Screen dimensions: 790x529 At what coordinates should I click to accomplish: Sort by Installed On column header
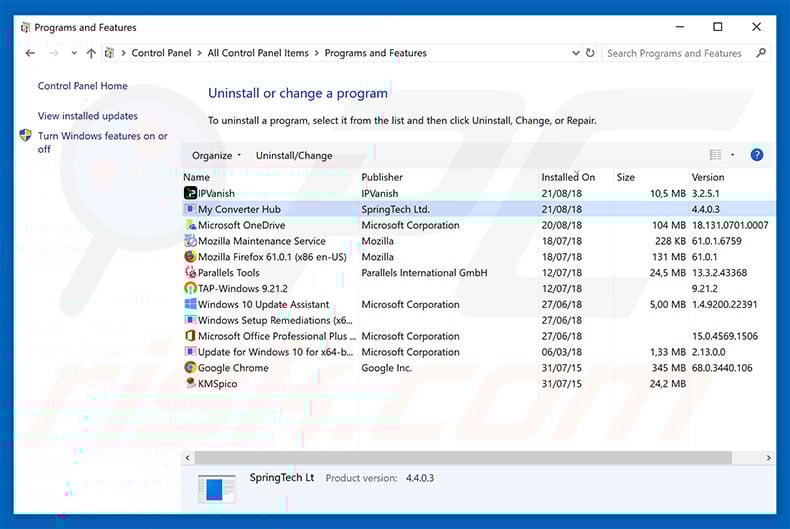pyautogui.click(x=568, y=177)
